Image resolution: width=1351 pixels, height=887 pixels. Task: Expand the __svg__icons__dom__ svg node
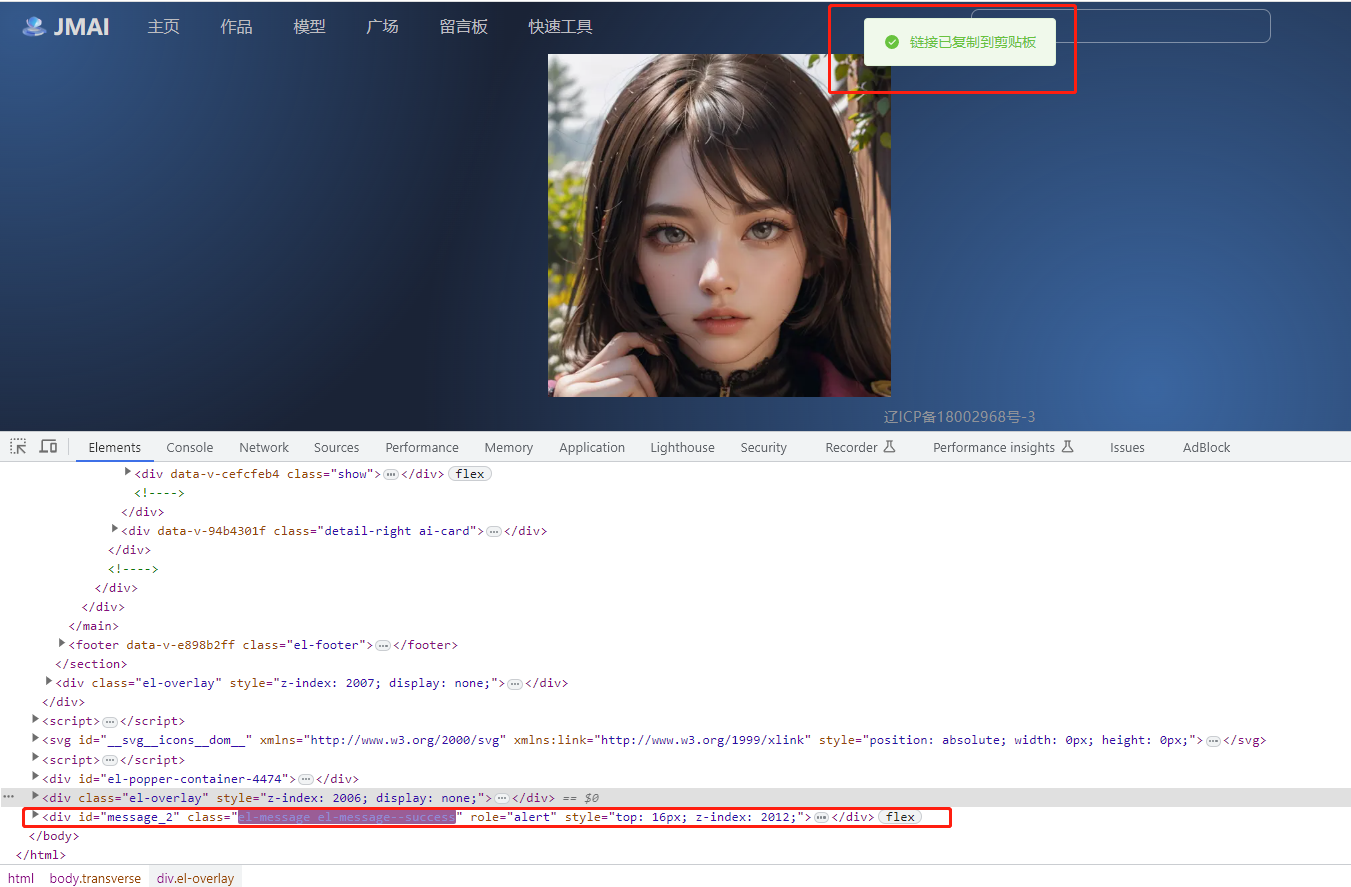[x=34, y=740]
